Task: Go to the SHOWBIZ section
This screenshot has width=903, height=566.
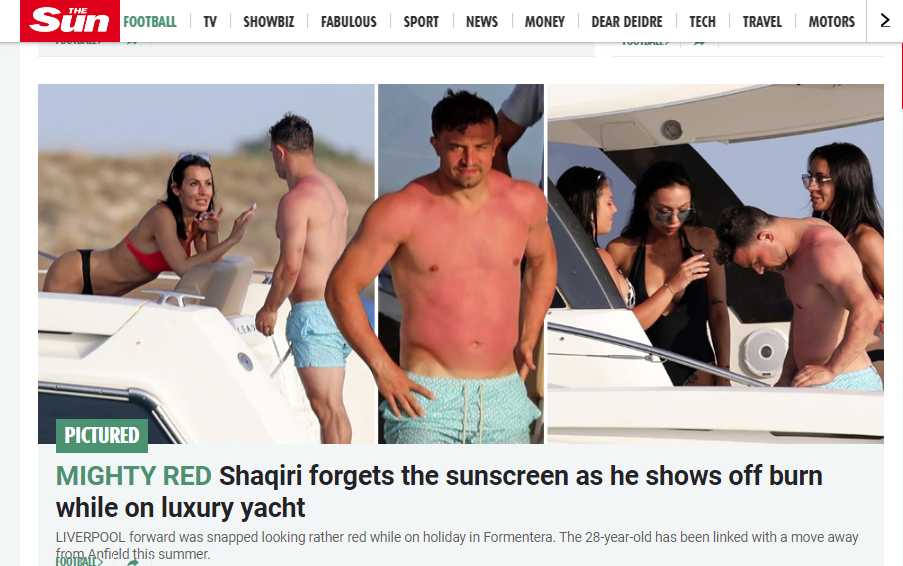Action: (268, 22)
